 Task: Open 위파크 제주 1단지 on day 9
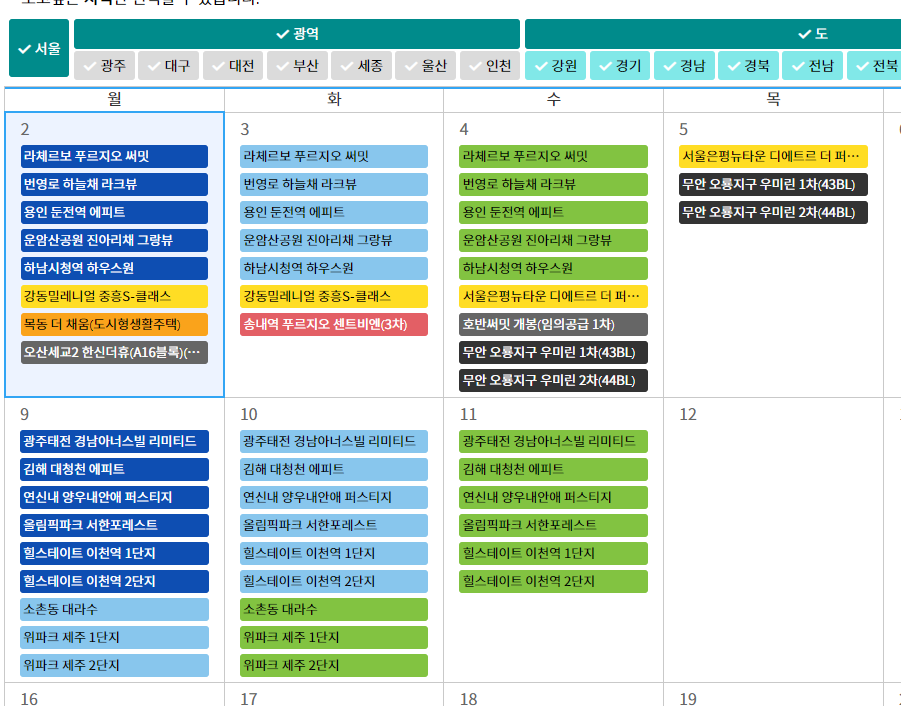pos(114,638)
